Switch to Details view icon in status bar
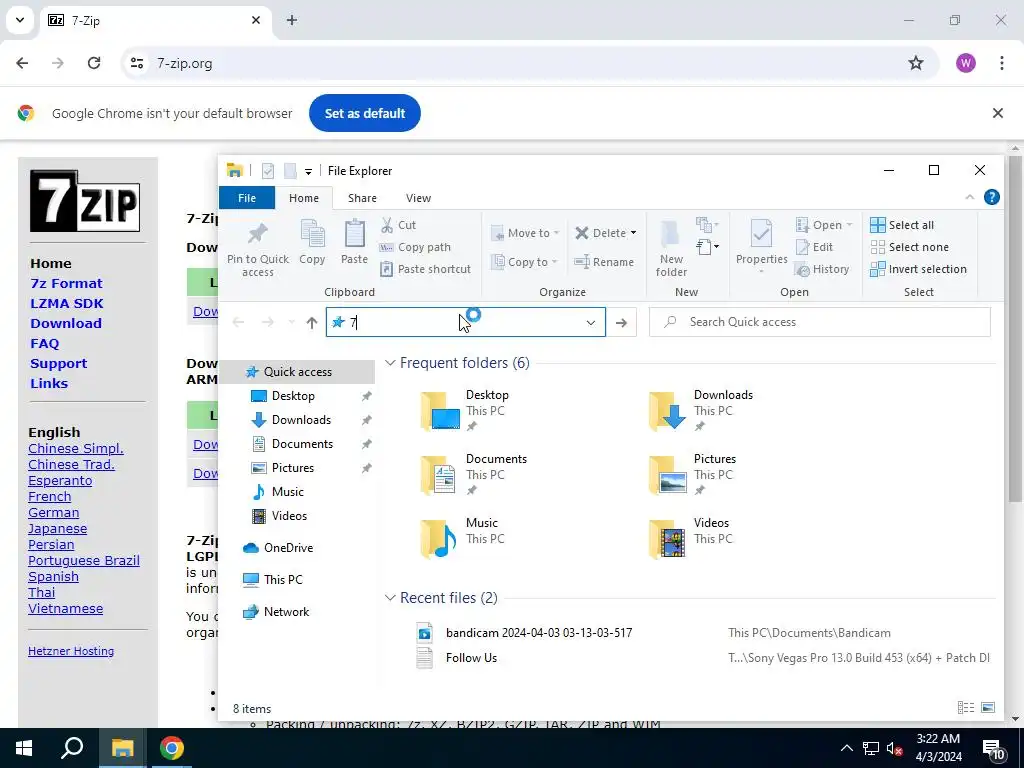Viewport: 1024px width, 768px height. (x=965, y=708)
